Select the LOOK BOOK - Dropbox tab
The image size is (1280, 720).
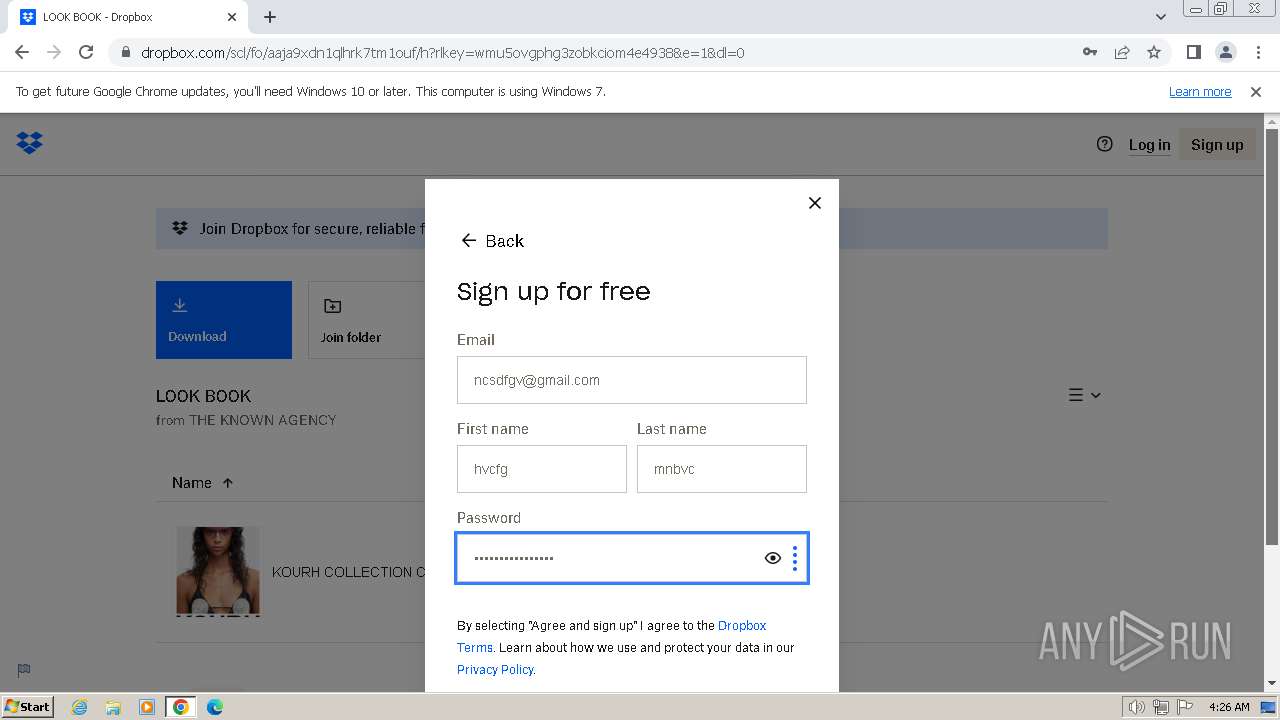point(128,17)
